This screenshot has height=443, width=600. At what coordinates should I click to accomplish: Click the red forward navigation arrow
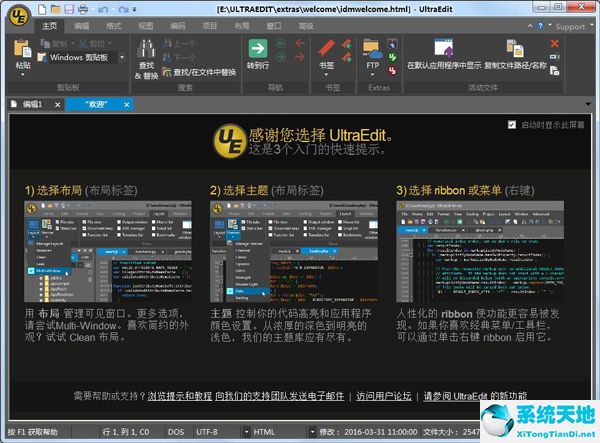point(300,57)
